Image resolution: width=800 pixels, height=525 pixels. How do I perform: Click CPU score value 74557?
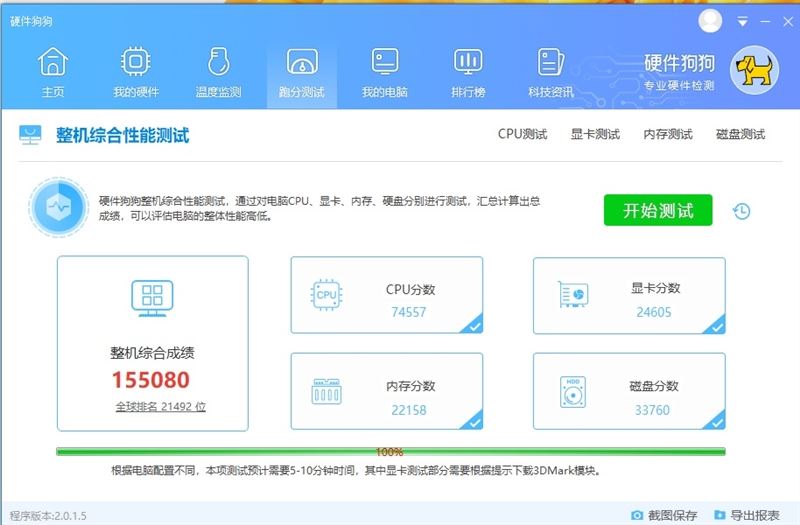click(x=409, y=312)
